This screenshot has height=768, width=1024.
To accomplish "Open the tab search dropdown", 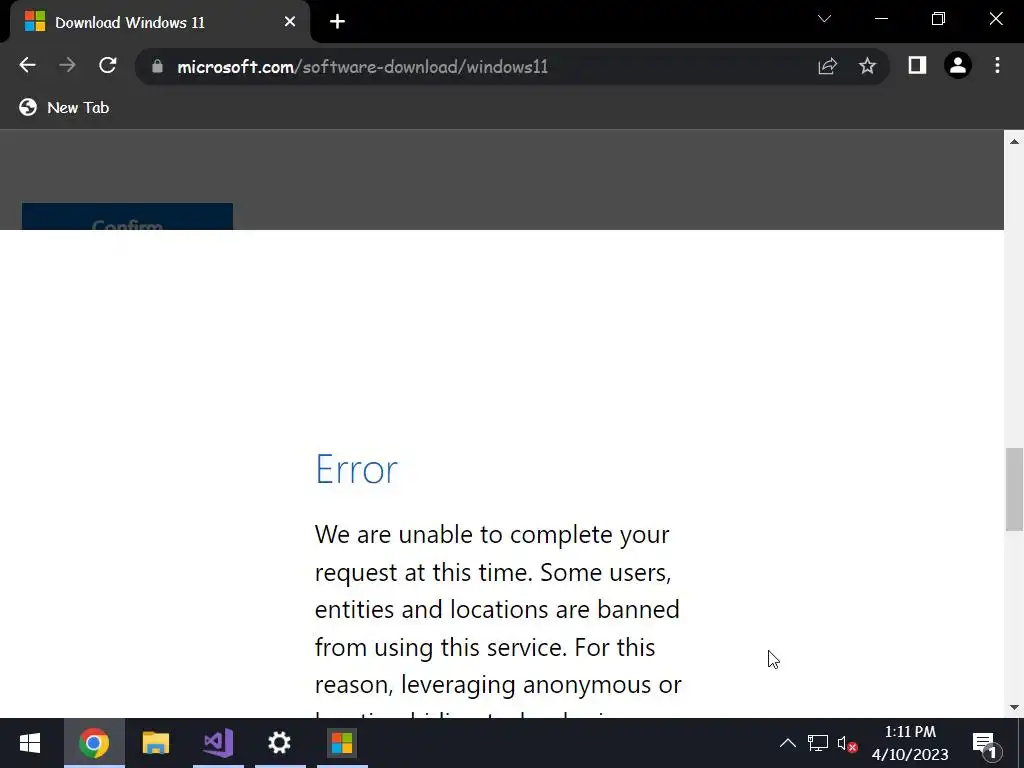I will click(x=824, y=19).
